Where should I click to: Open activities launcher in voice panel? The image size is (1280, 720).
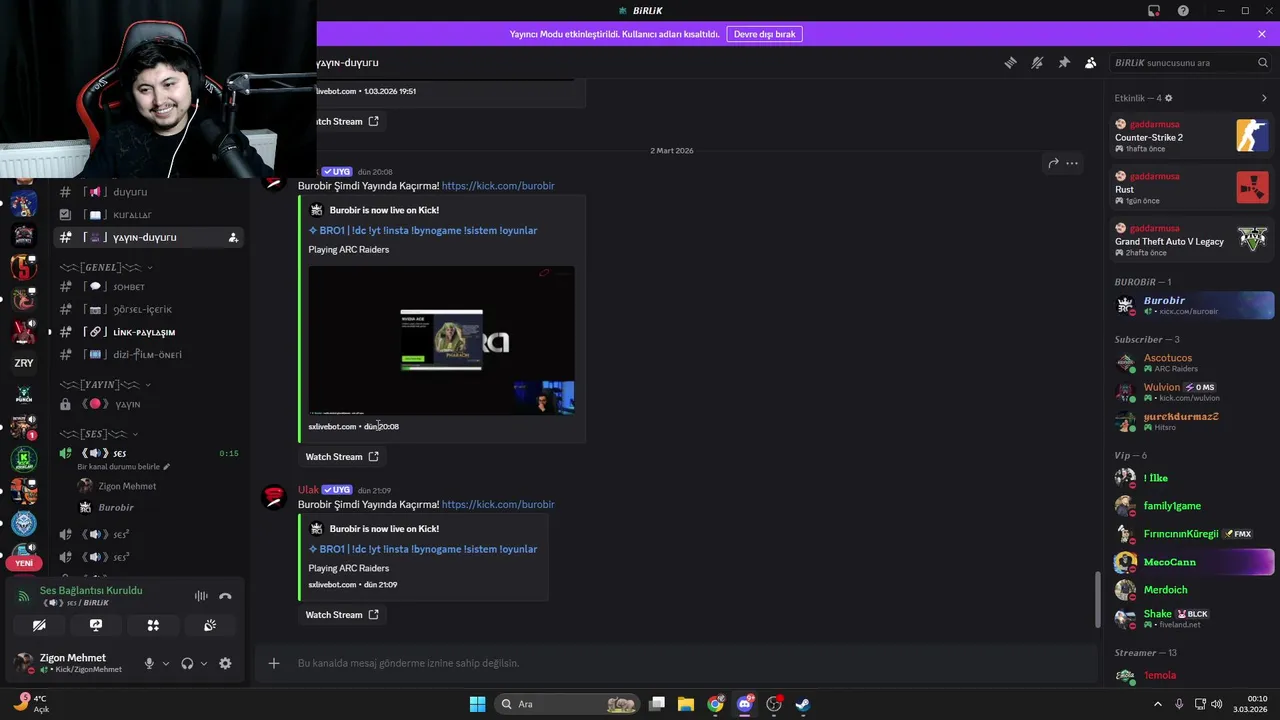[153, 625]
